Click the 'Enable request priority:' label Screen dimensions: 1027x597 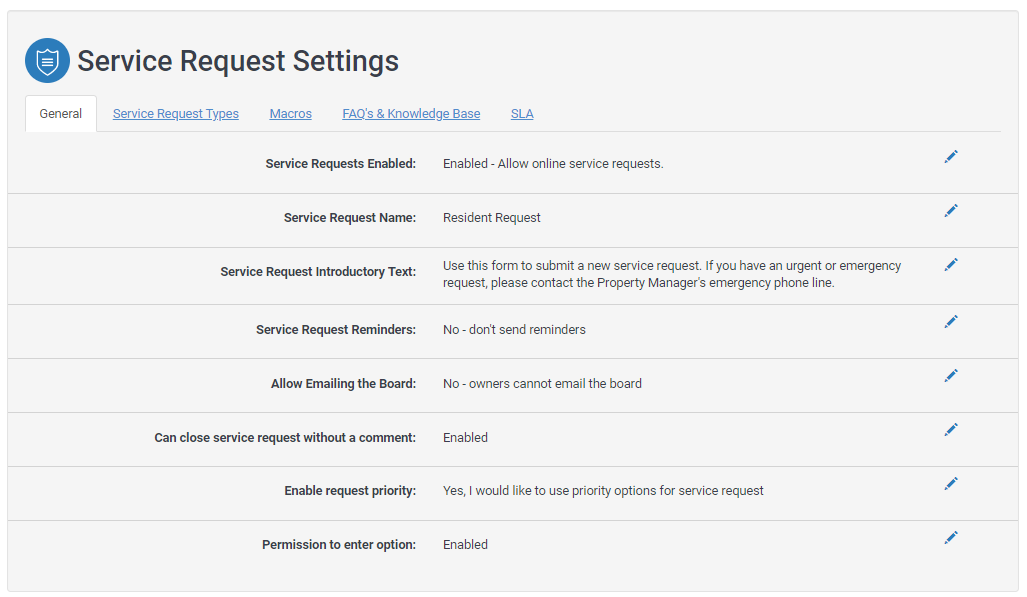(x=350, y=491)
